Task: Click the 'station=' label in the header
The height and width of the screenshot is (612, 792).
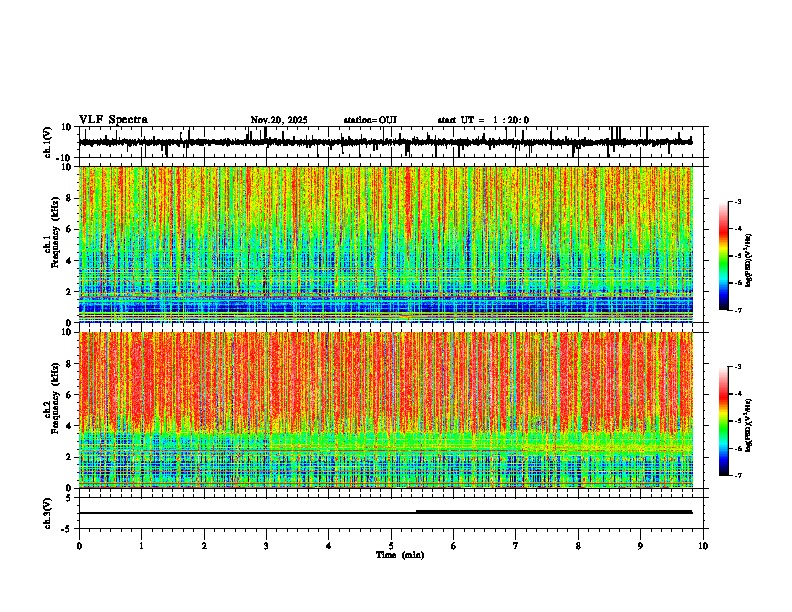Action: pos(361,120)
